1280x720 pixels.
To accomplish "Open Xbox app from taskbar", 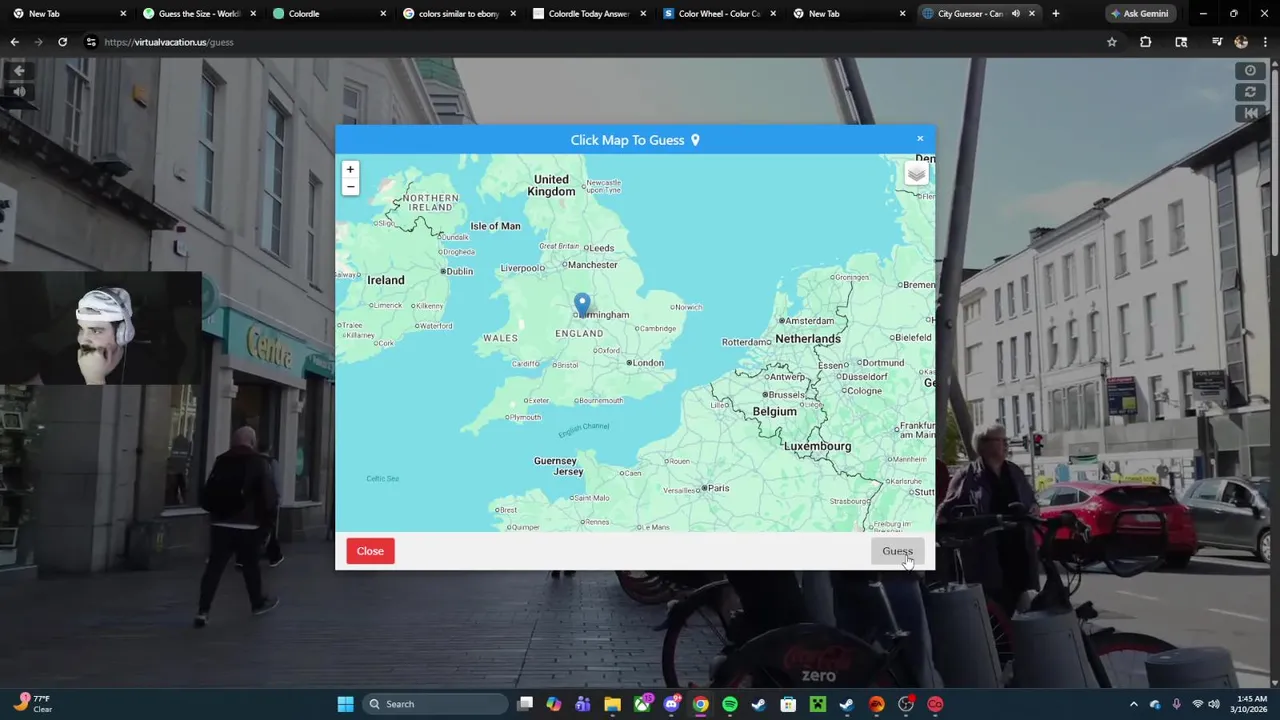I will [x=642, y=704].
